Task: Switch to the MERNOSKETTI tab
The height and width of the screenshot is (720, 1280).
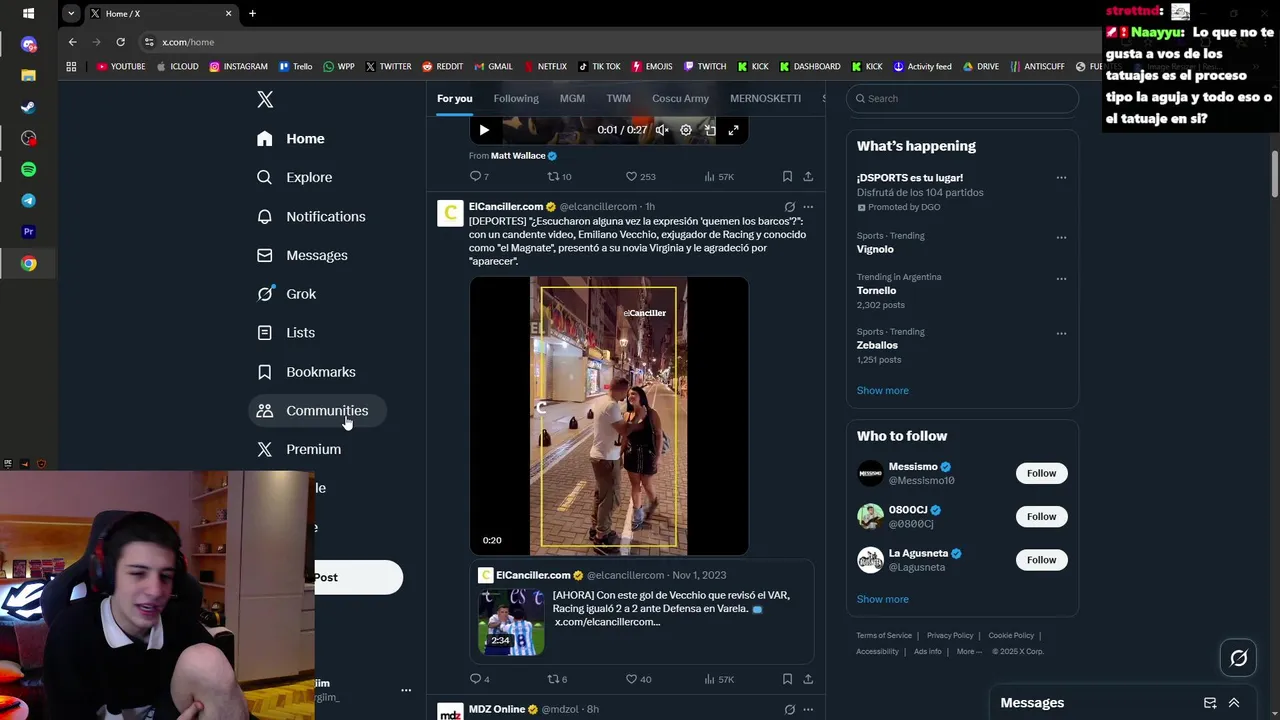Action: pos(765,98)
